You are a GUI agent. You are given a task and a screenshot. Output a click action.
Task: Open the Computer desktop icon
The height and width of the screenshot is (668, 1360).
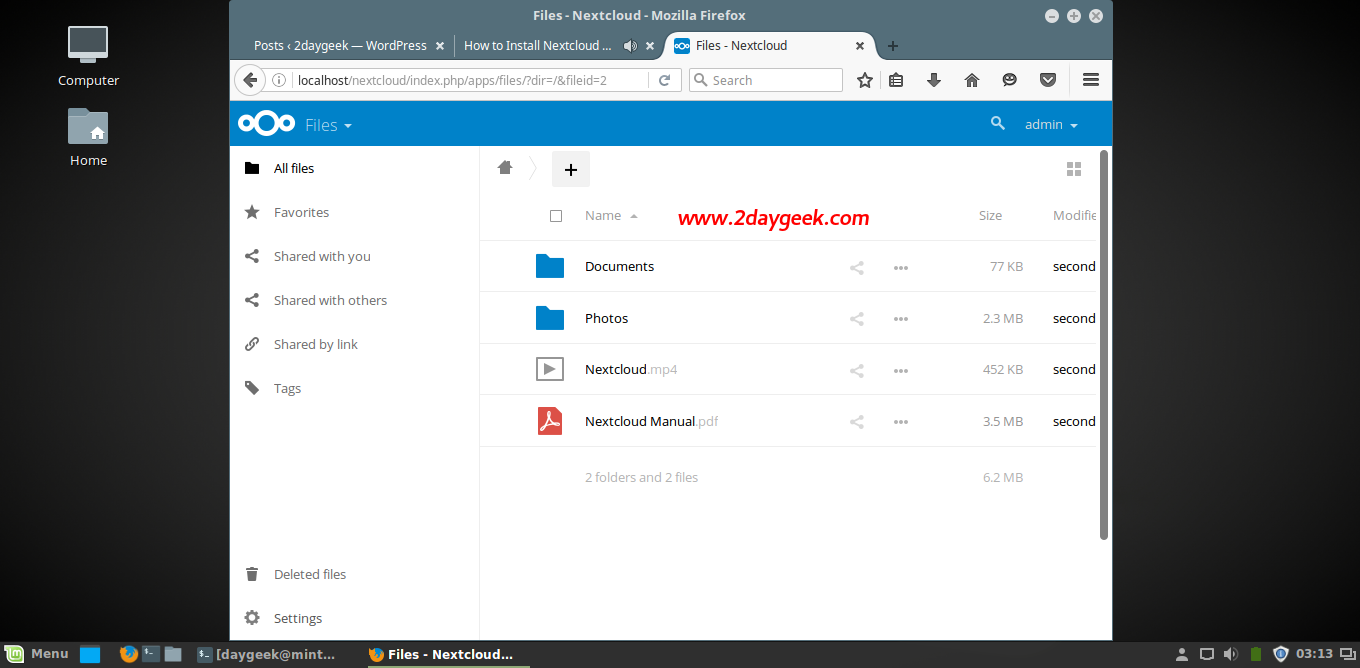(88, 57)
